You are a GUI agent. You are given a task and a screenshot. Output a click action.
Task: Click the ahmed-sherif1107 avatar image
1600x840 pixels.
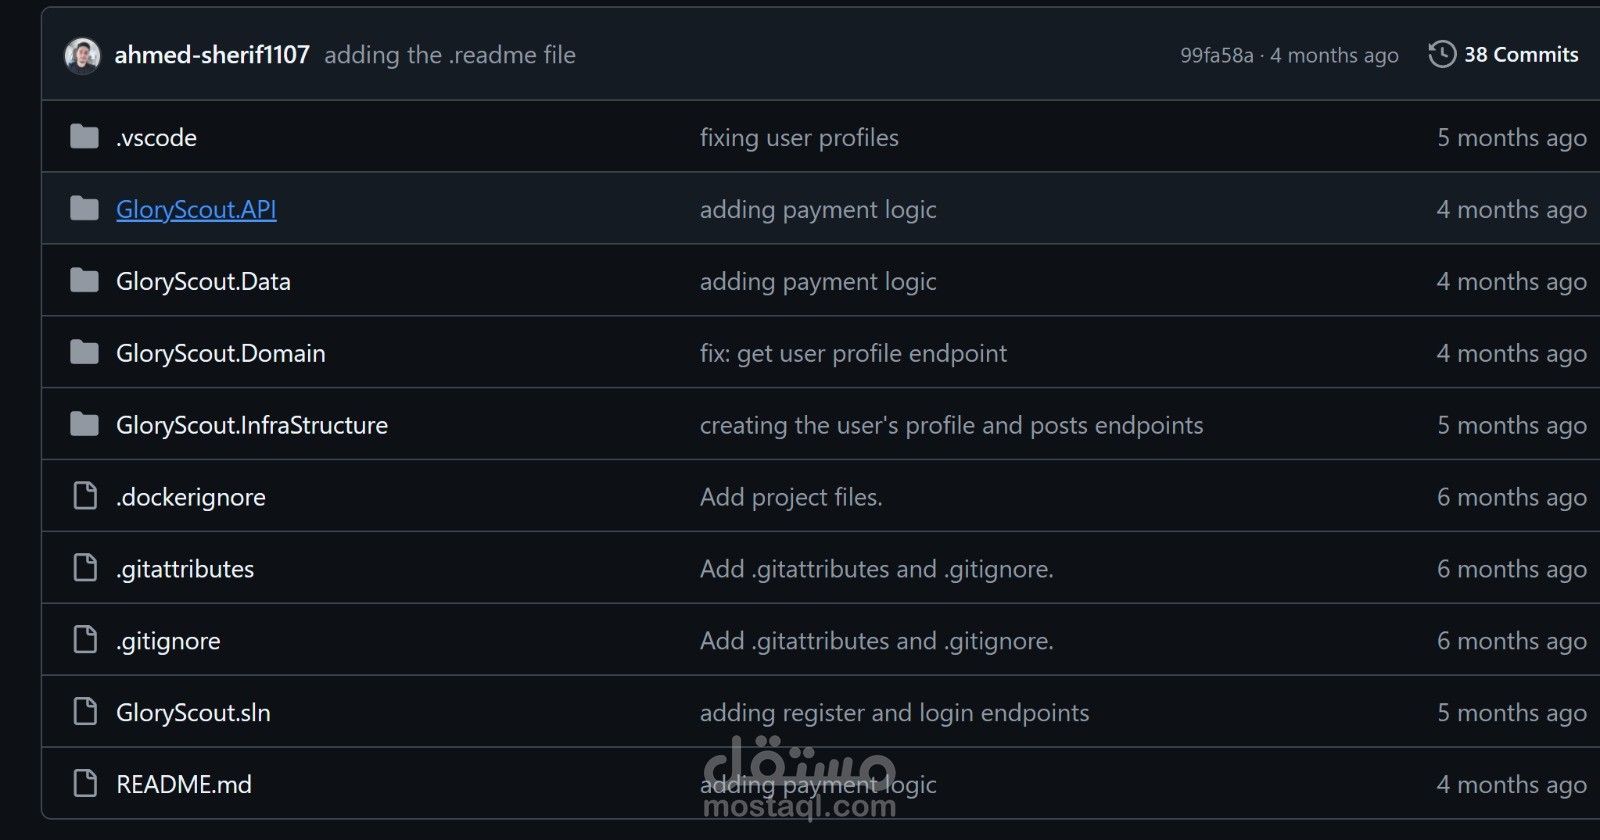[x=82, y=55]
